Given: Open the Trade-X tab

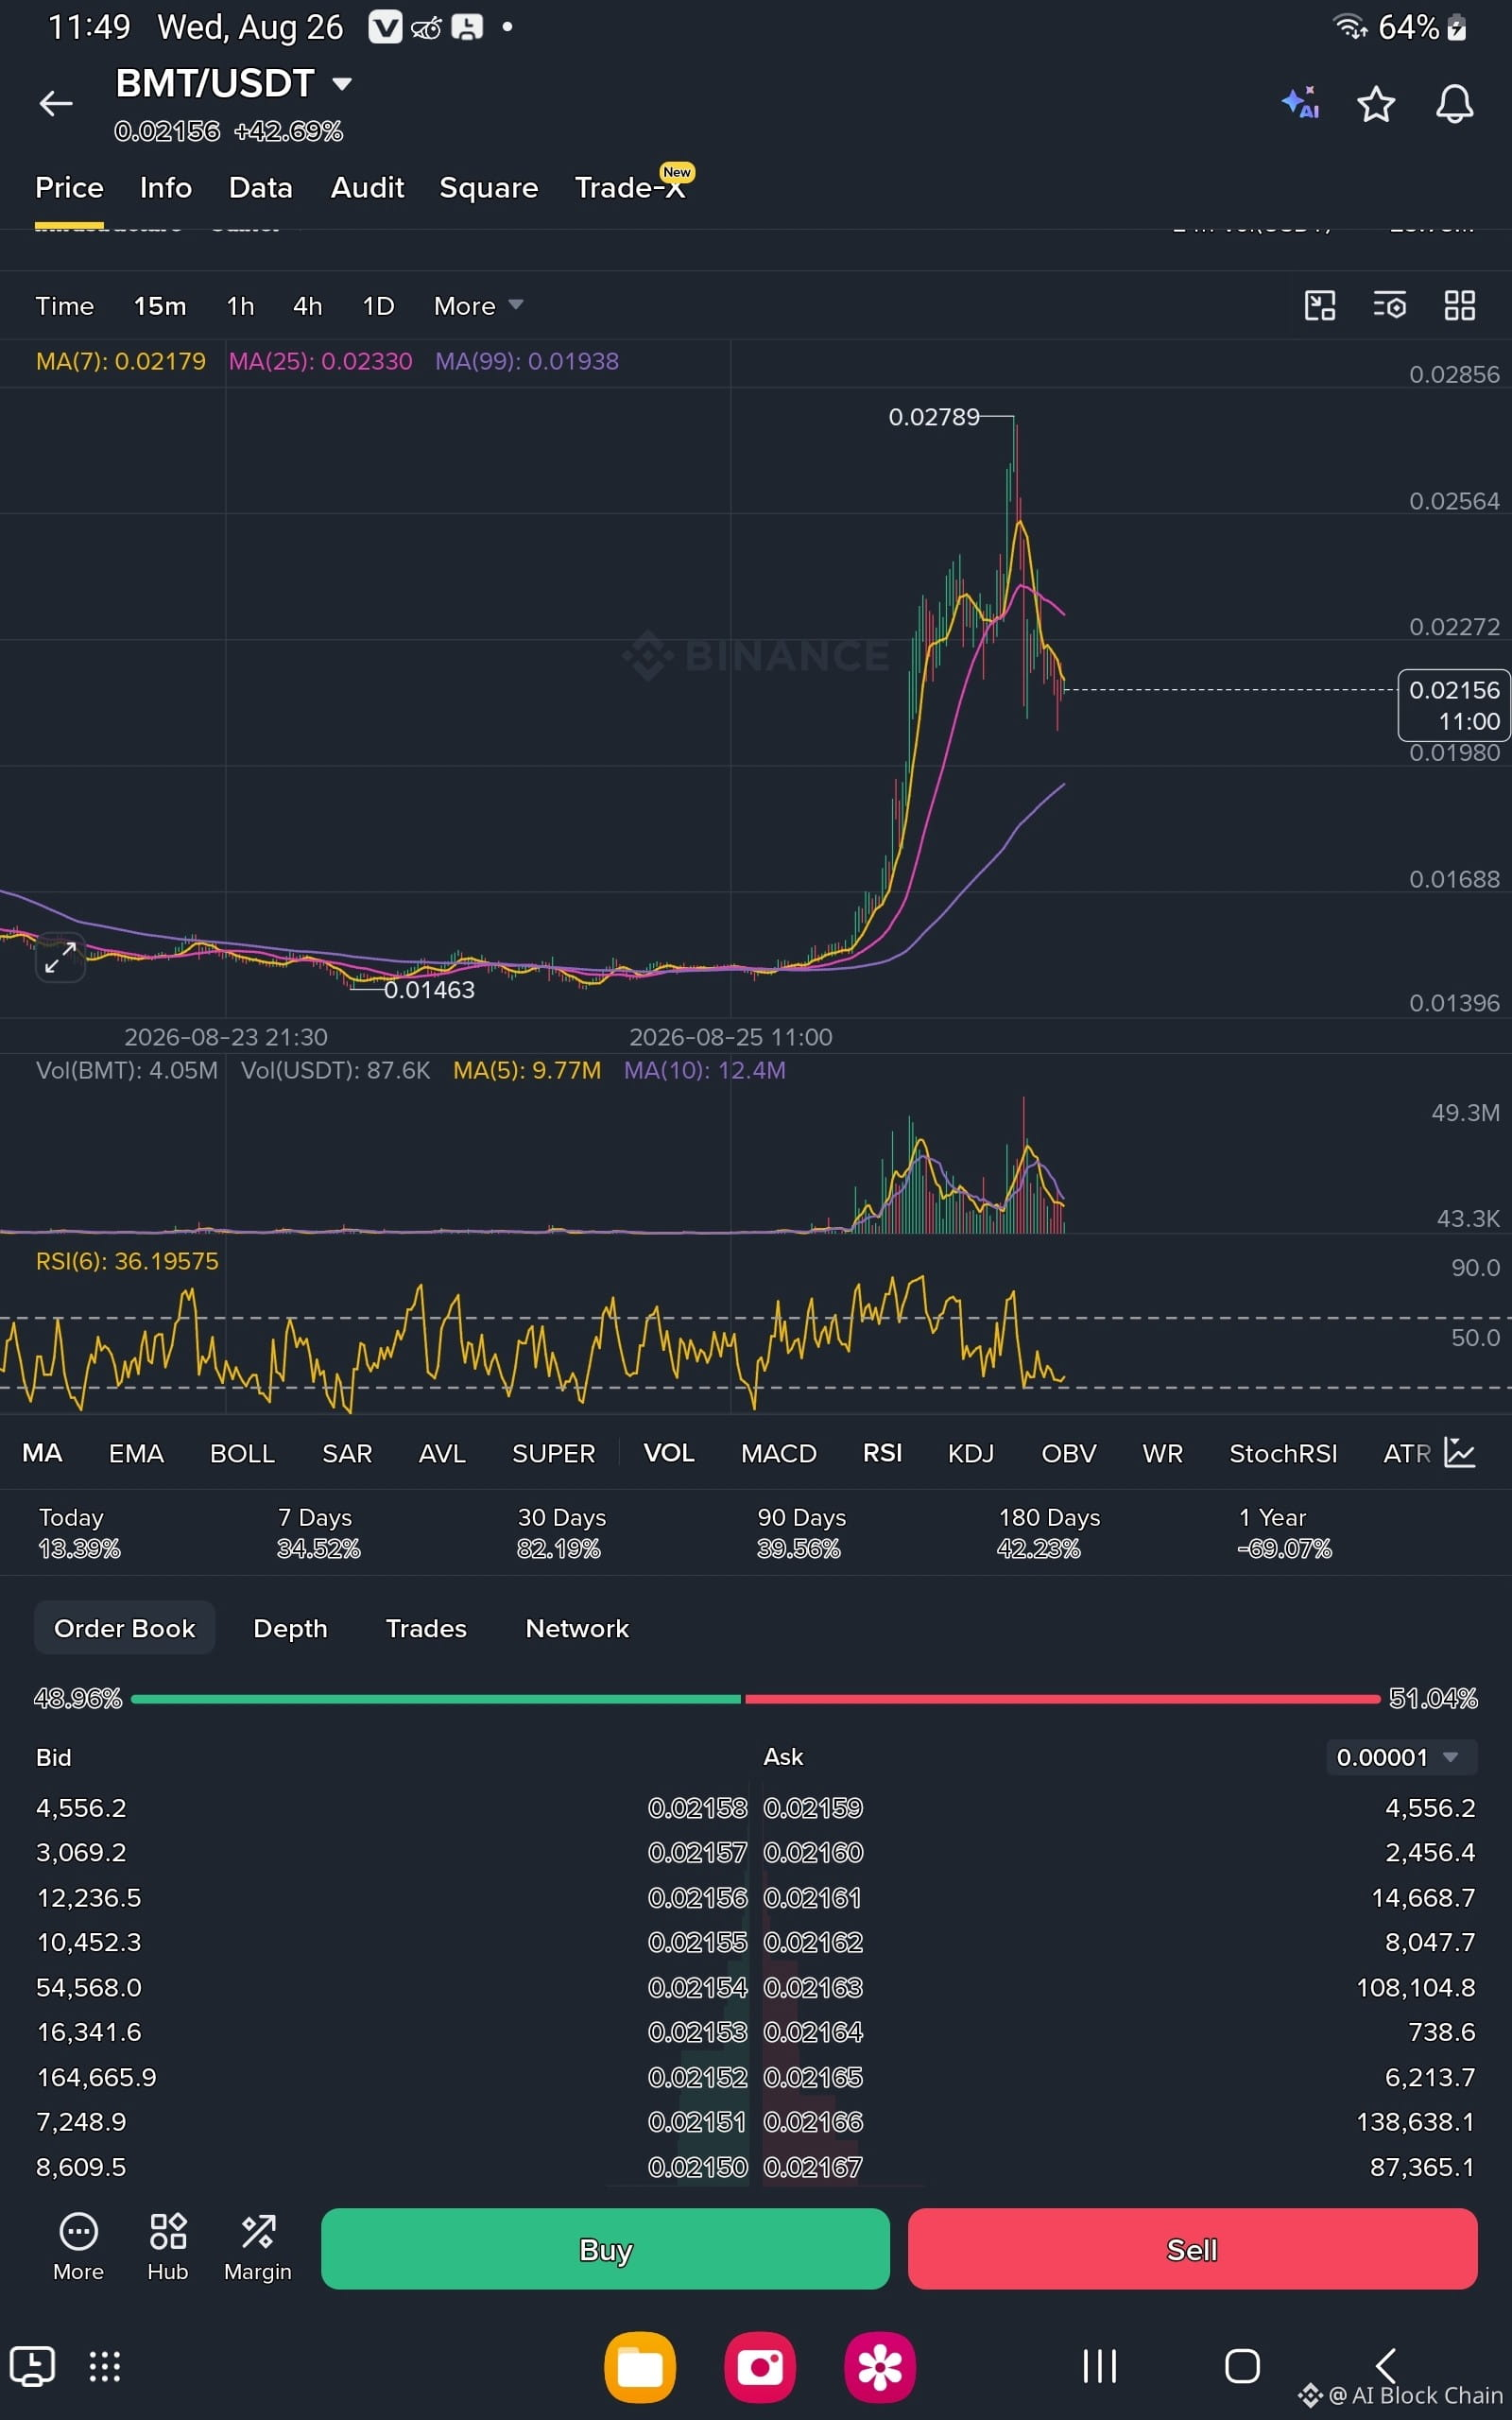Looking at the screenshot, I should click(630, 188).
